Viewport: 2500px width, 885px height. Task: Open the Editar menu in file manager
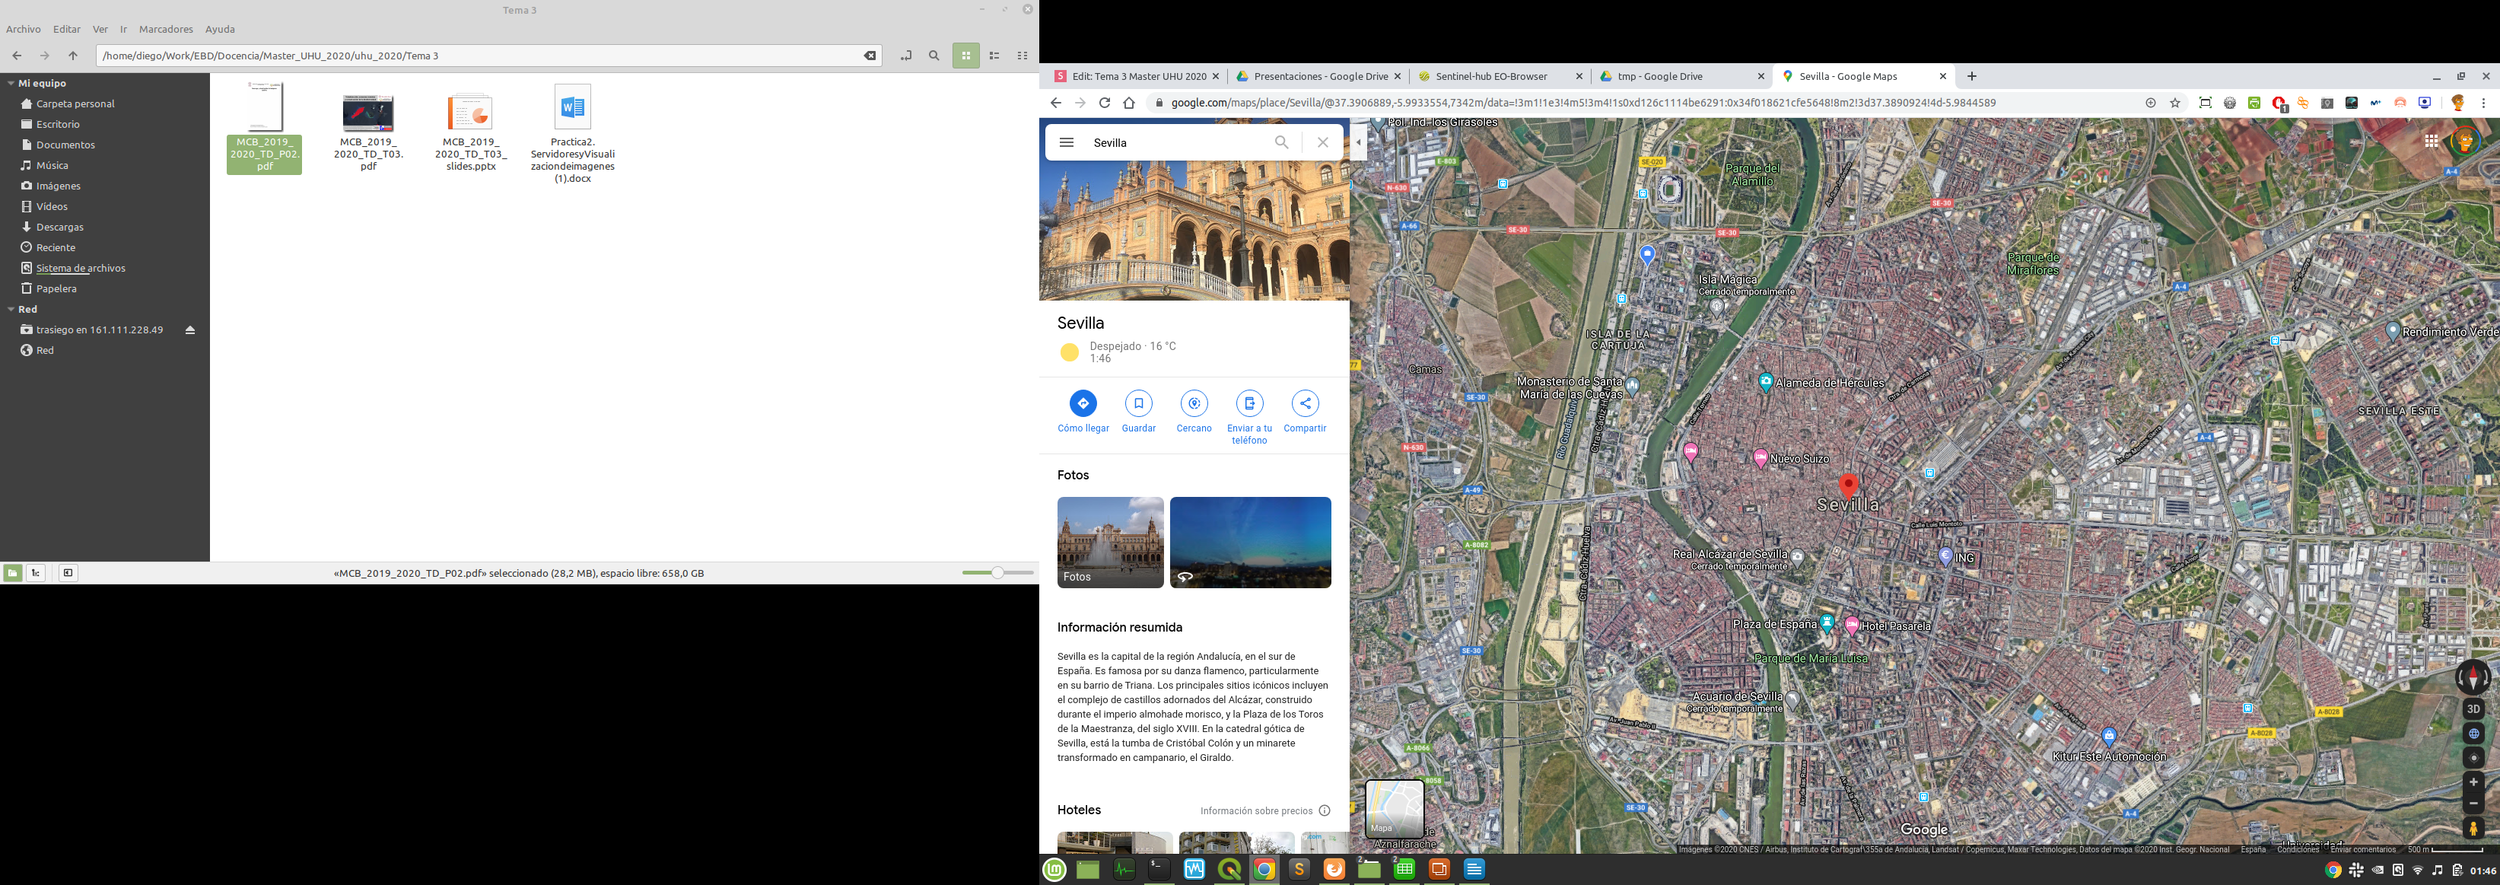tap(67, 29)
